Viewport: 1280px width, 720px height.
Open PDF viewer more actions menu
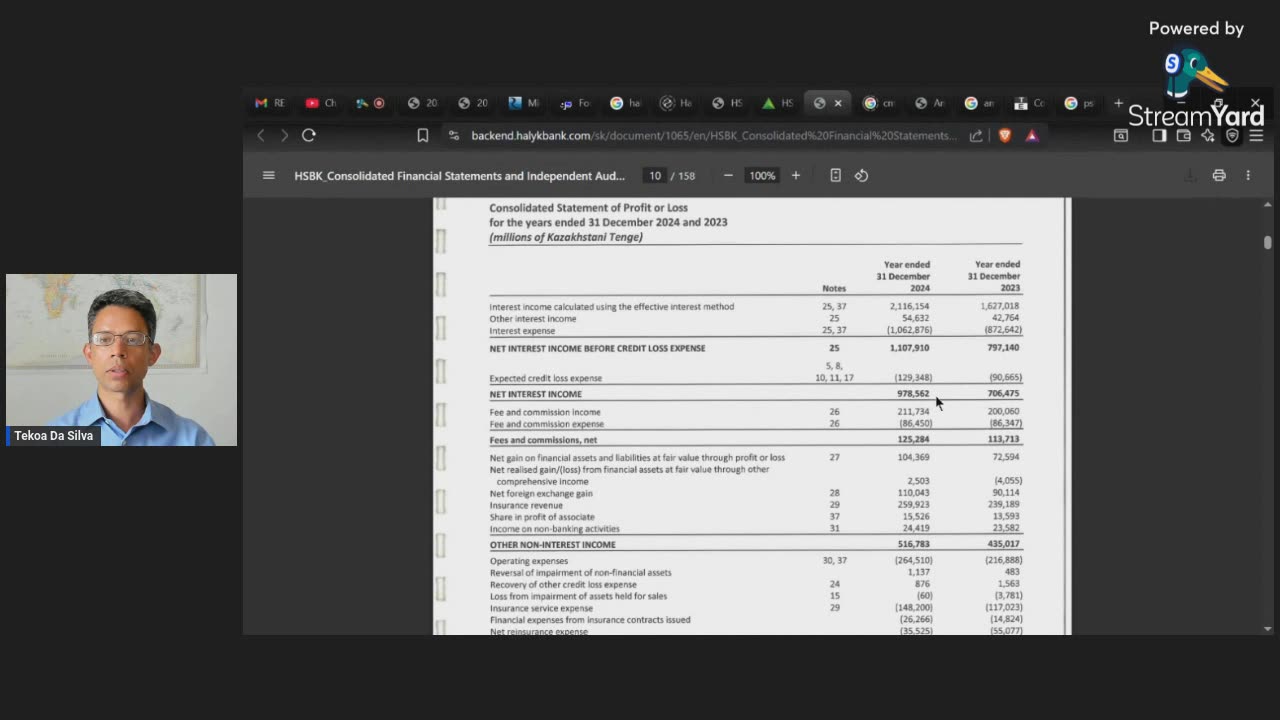(x=1248, y=175)
